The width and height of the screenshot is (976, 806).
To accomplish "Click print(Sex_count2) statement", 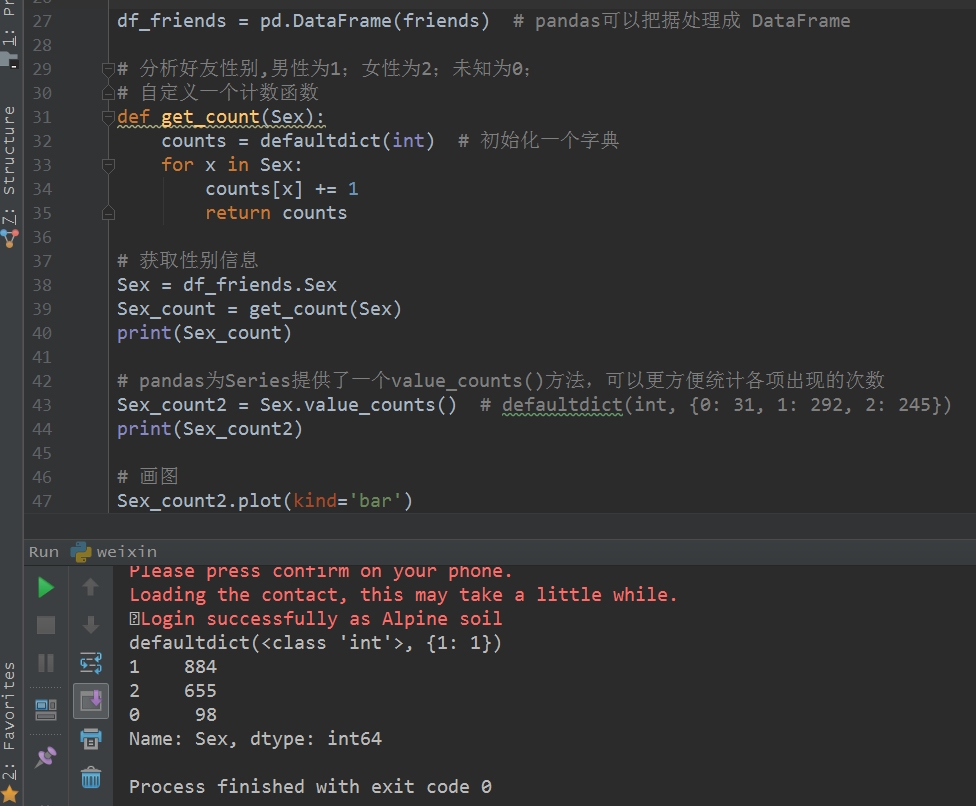I will point(210,429).
